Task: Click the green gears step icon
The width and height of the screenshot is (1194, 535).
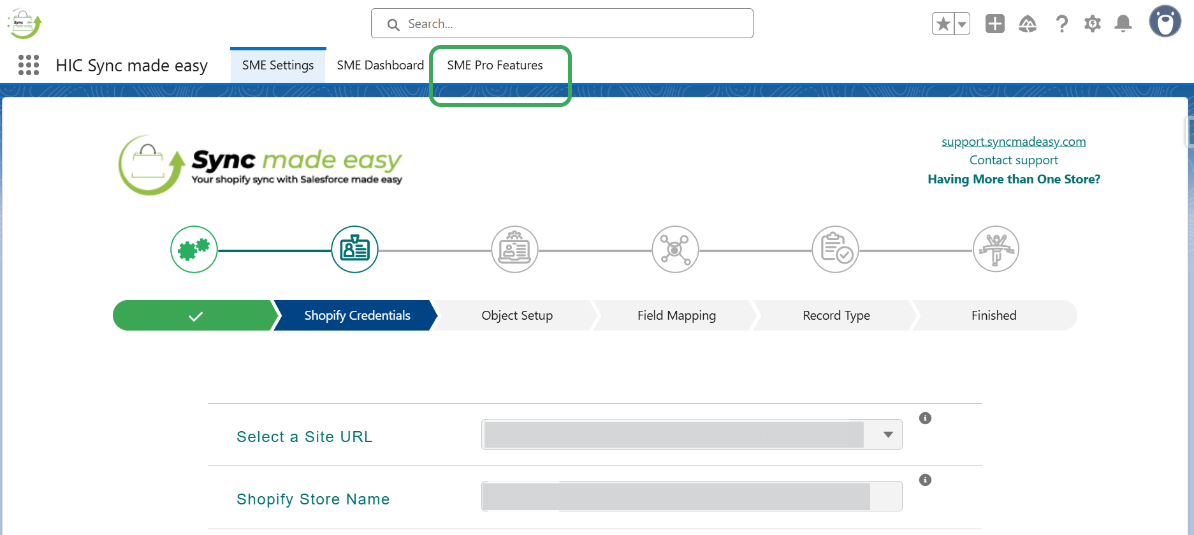Action: (x=193, y=249)
